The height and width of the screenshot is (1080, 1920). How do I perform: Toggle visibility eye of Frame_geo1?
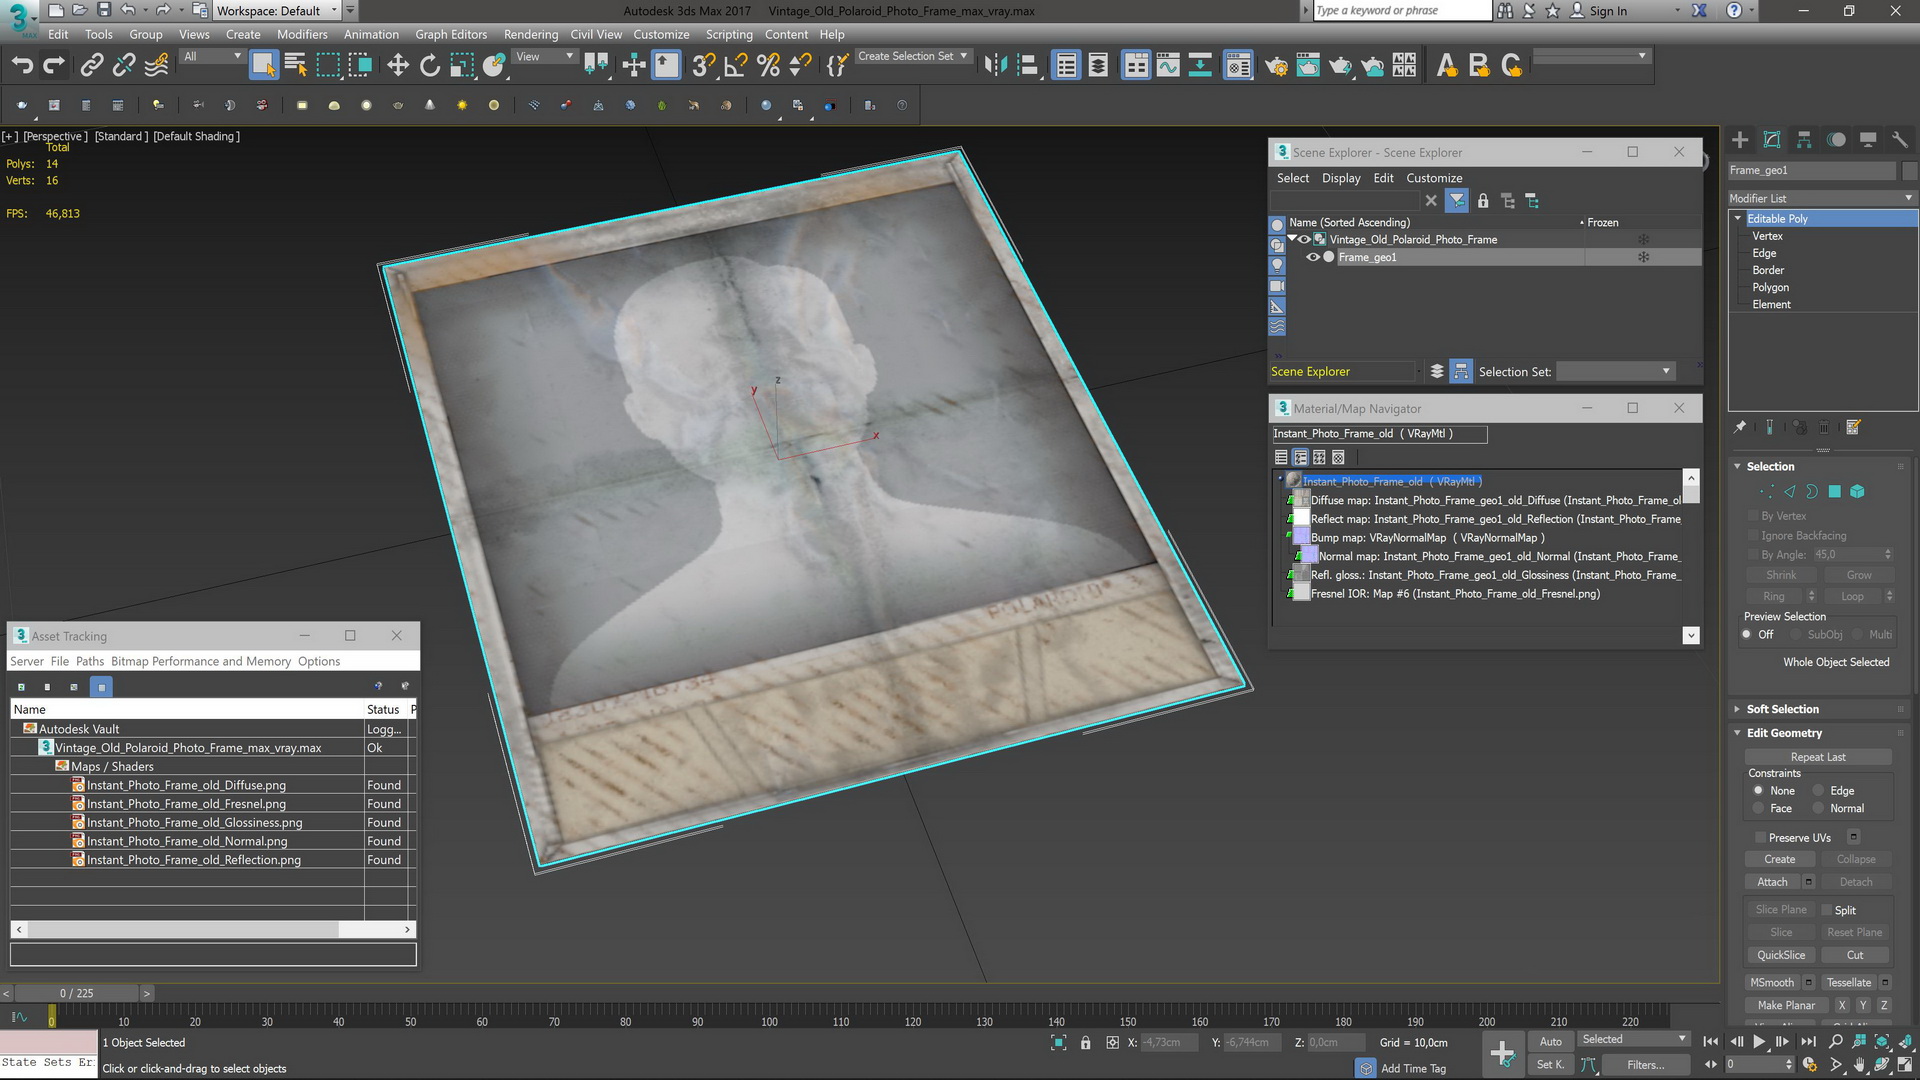coord(1313,257)
